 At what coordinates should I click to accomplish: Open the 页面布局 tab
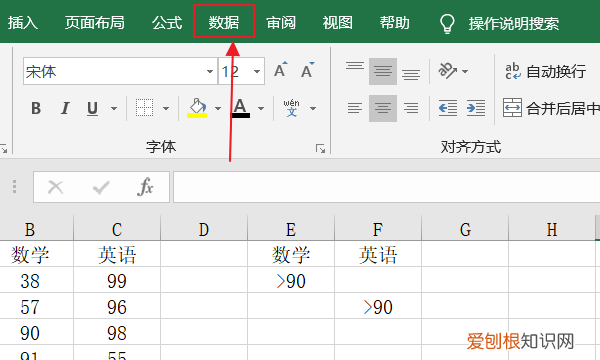point(95,23)
